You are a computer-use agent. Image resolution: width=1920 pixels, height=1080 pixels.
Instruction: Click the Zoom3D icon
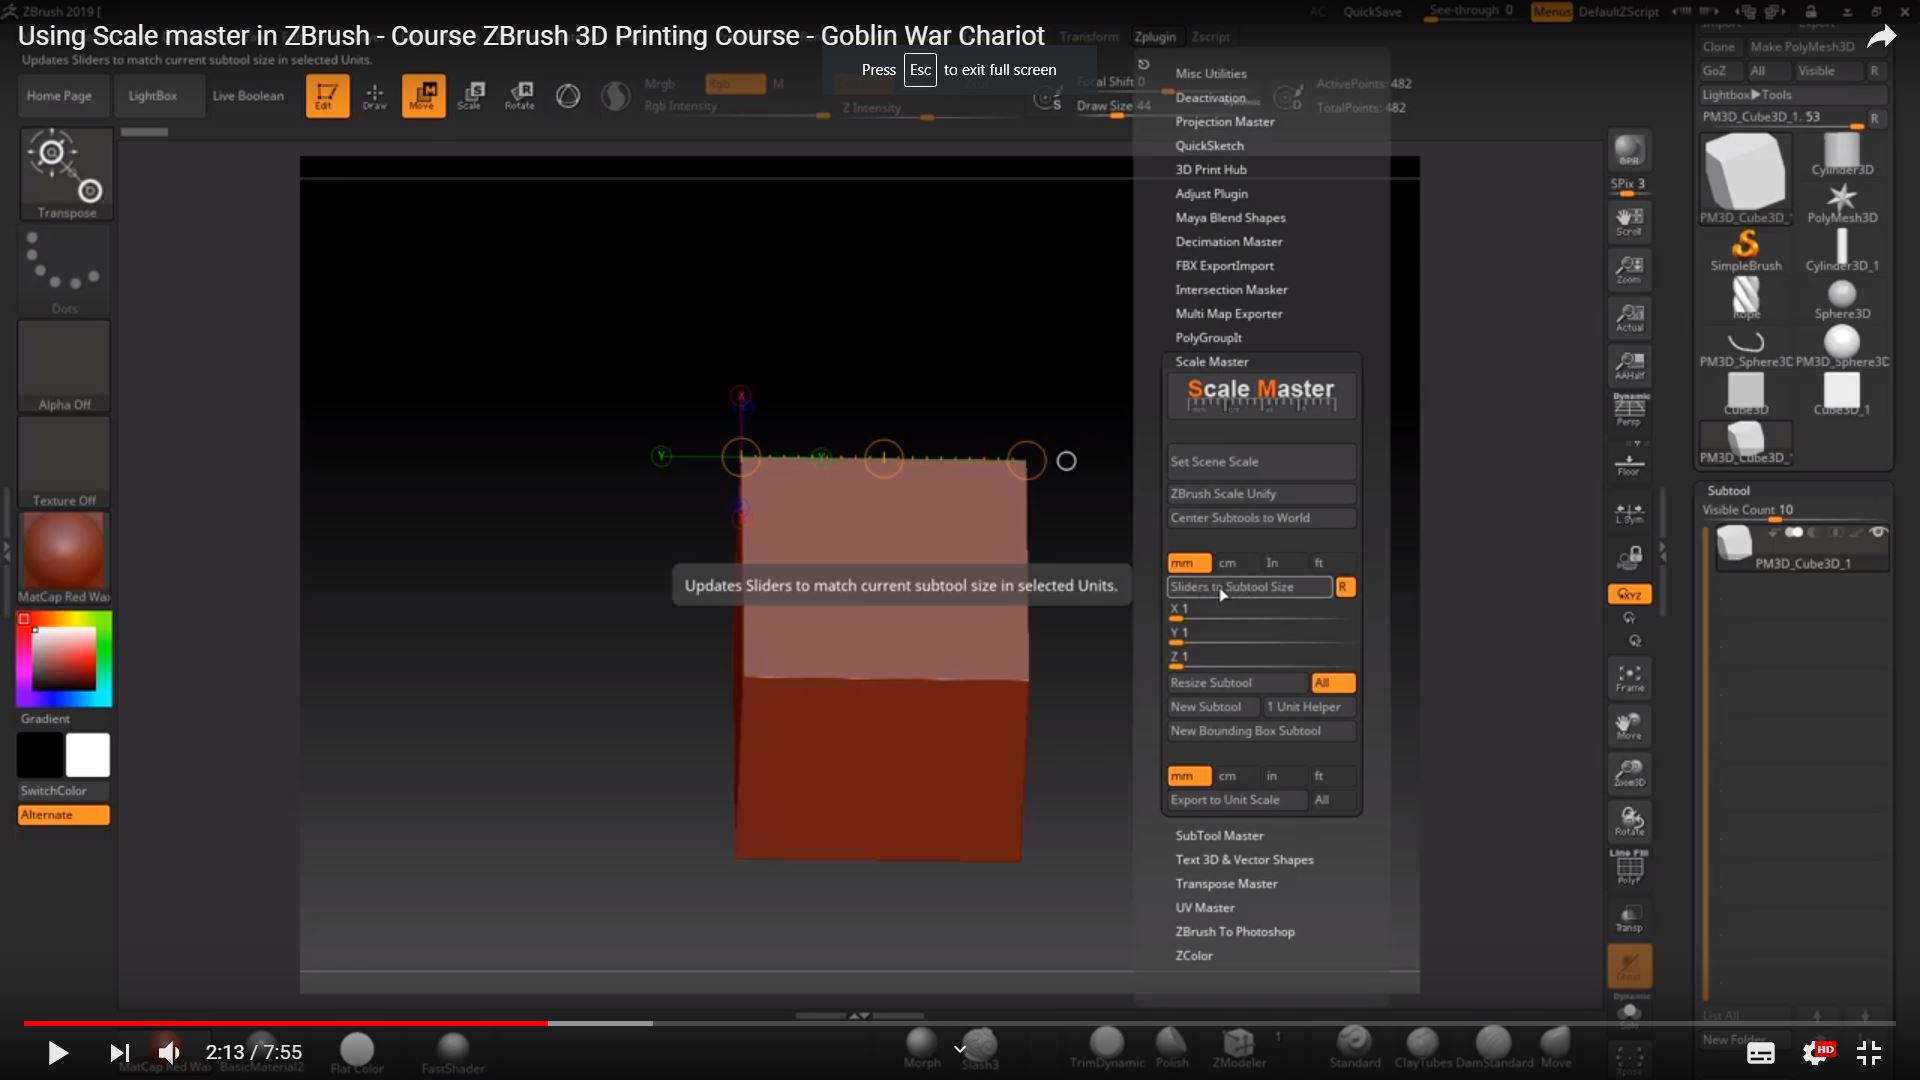tap(1629, 773)
